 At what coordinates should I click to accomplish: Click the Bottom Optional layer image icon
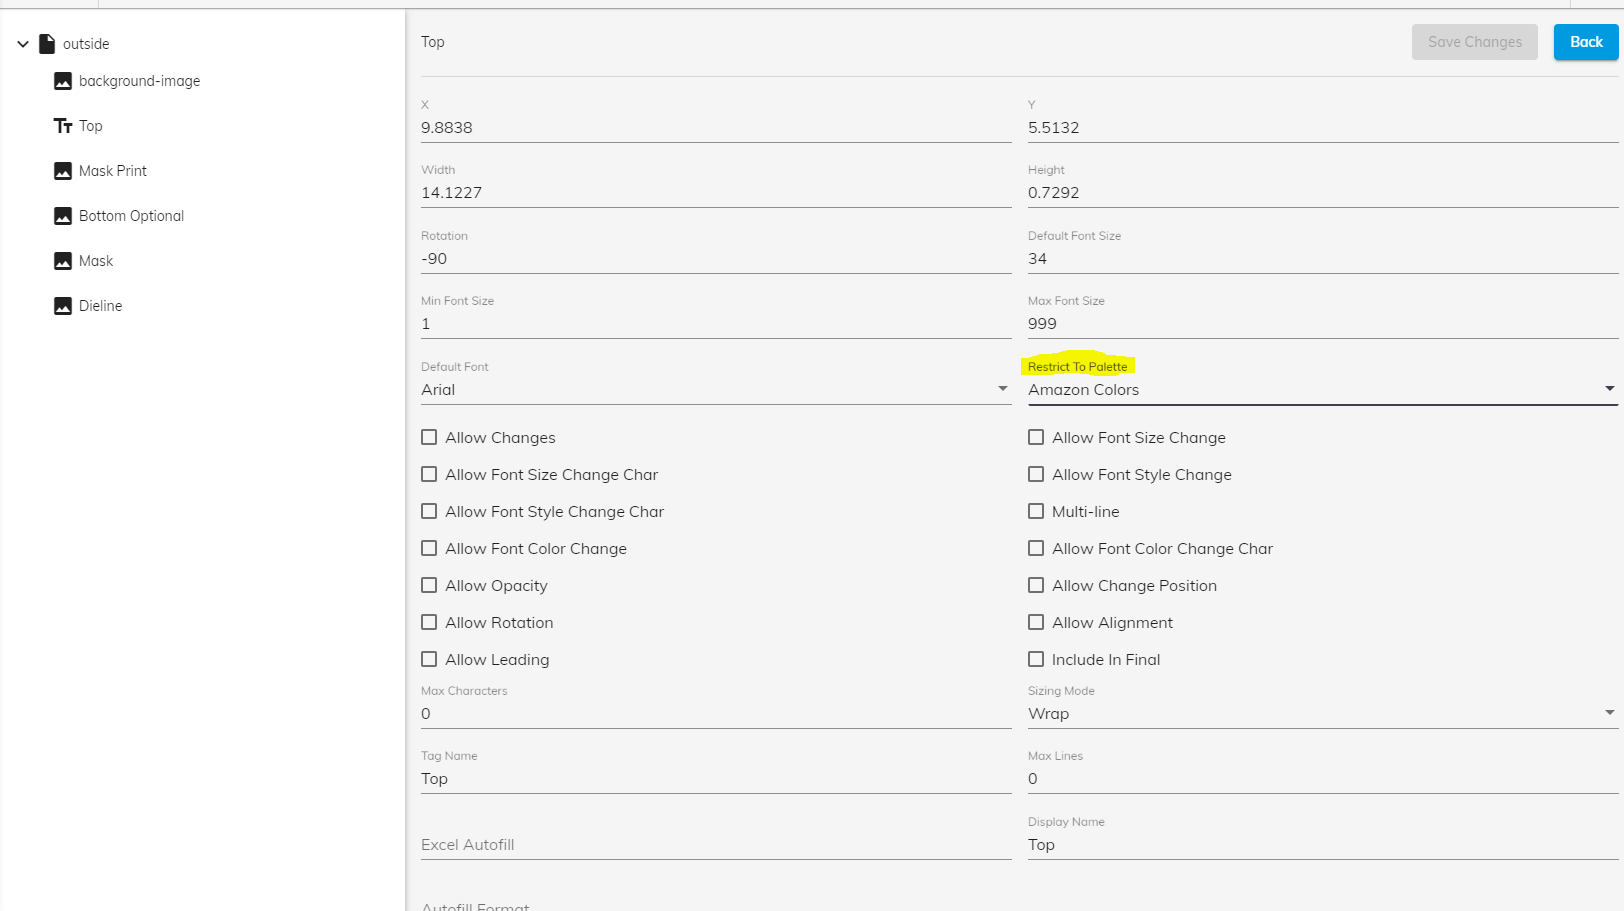coord(63,216)
